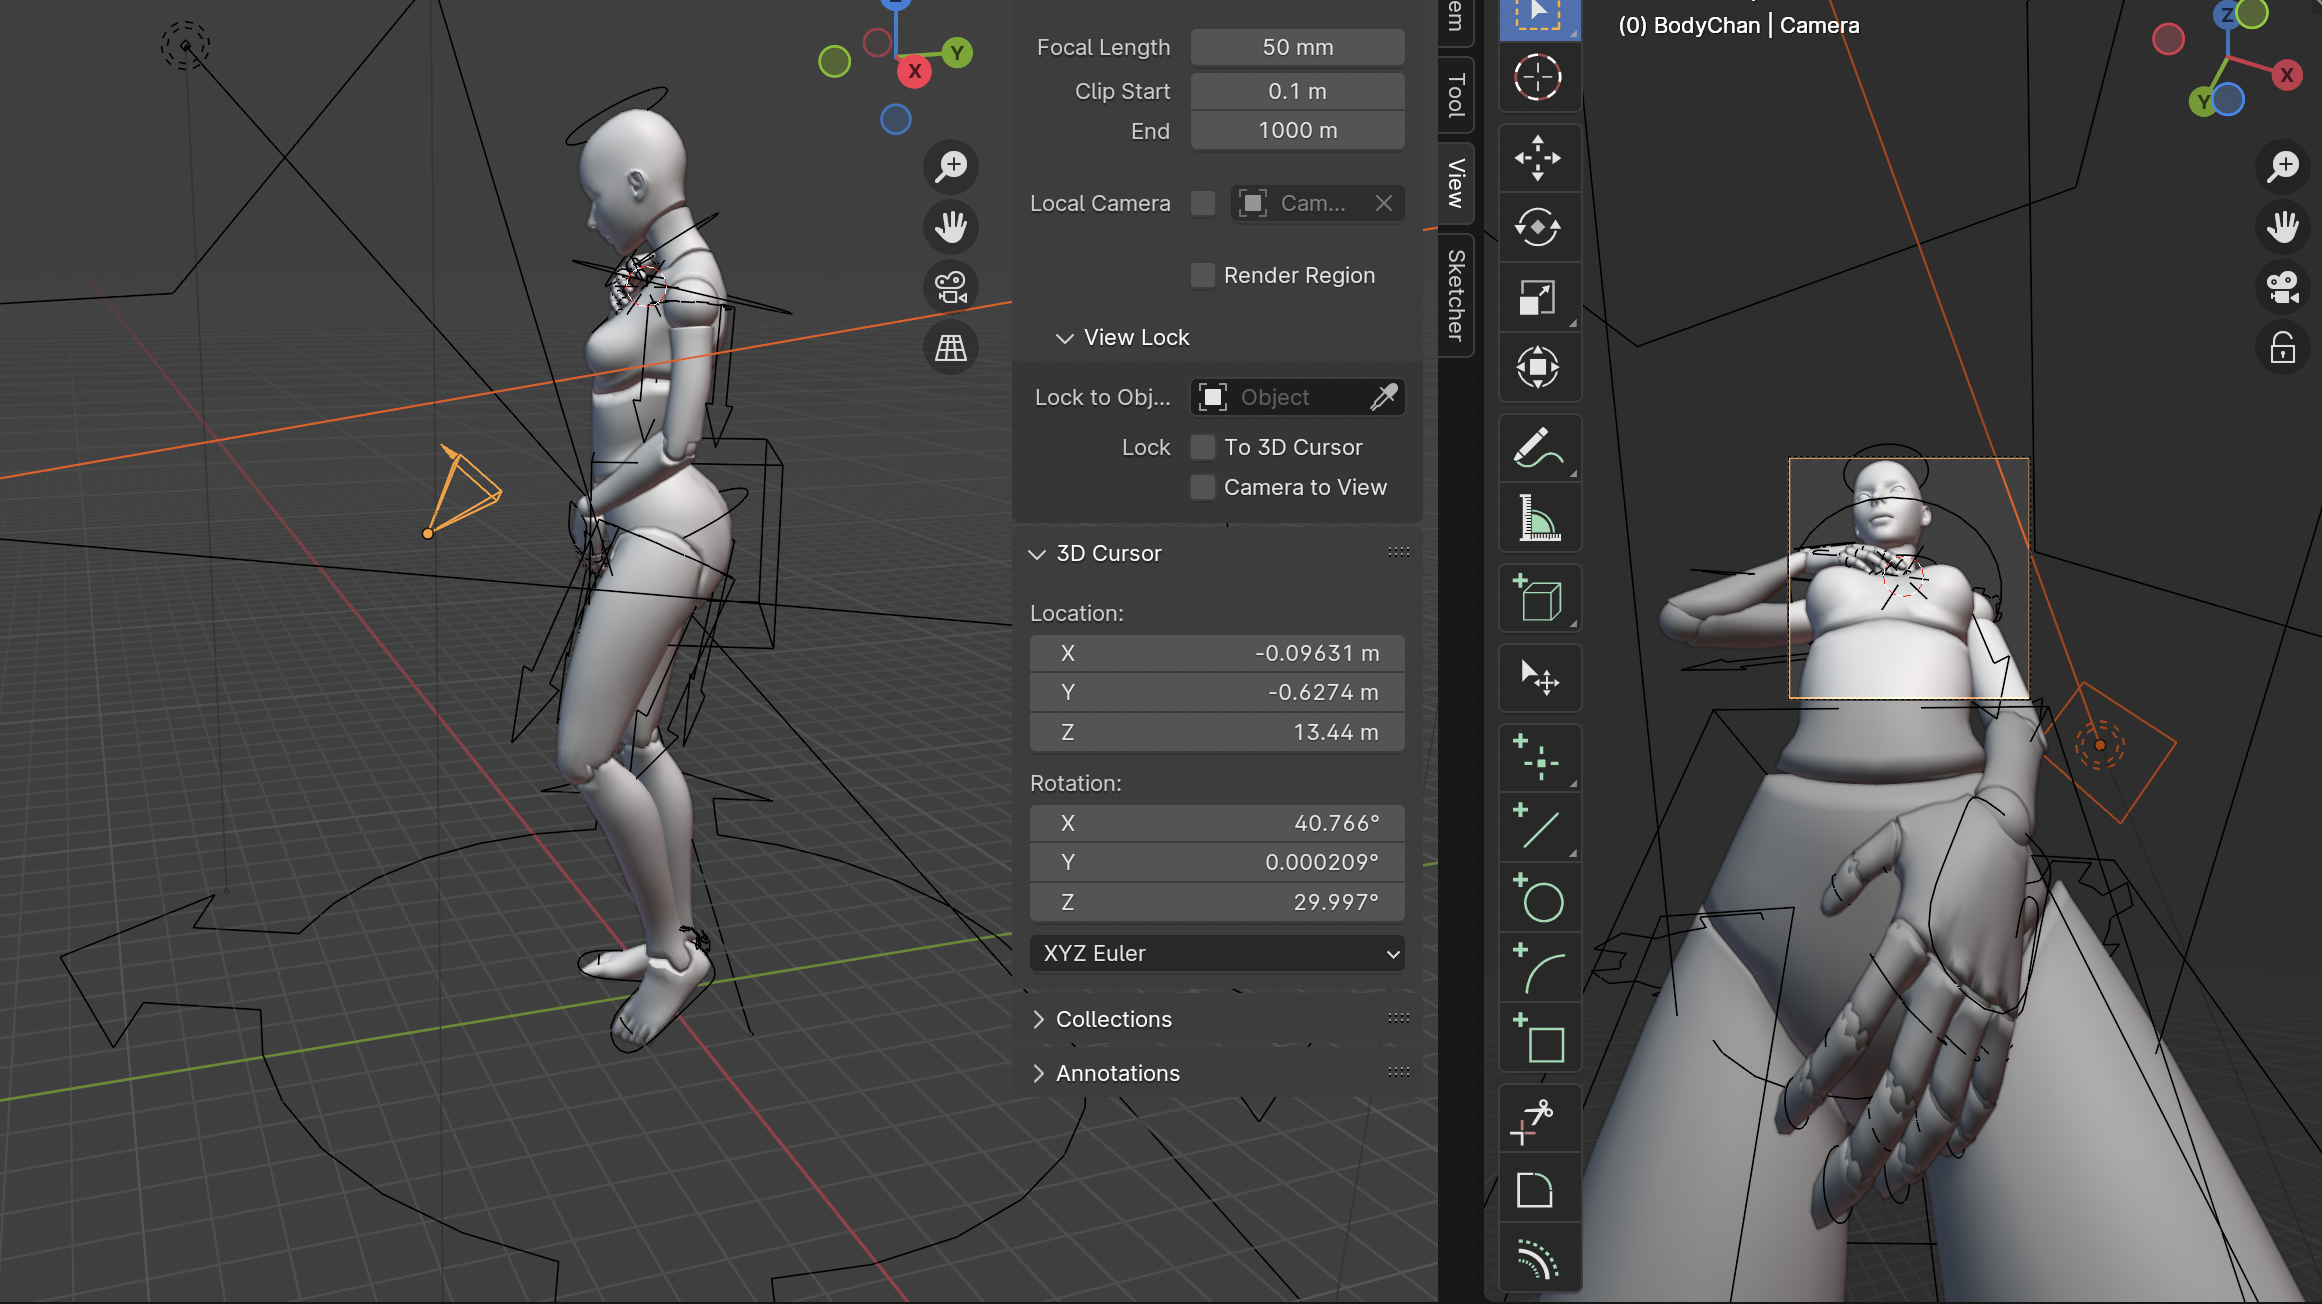Enable the Render Region checkbox
Screen dimensions: 2322x1304
pos(1203,275)
